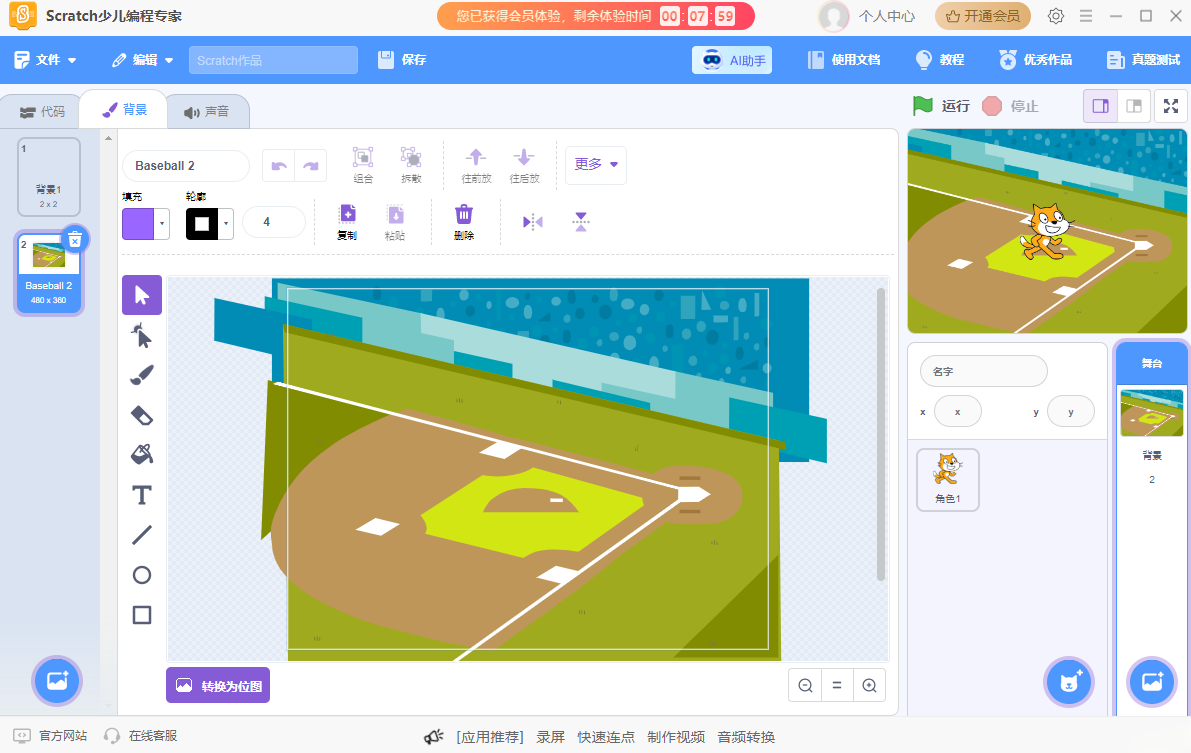The width and height of the screenshot is (1191, 753).
Task: Select the Rectangle shape tool
Action: pos(142,615)
